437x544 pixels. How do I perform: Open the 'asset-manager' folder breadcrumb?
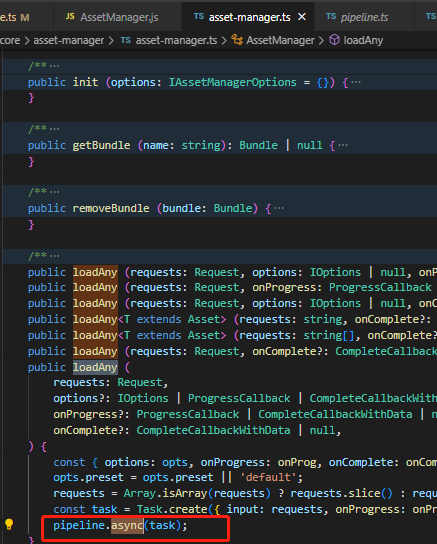pyautogui.click(x=69, y=40)
